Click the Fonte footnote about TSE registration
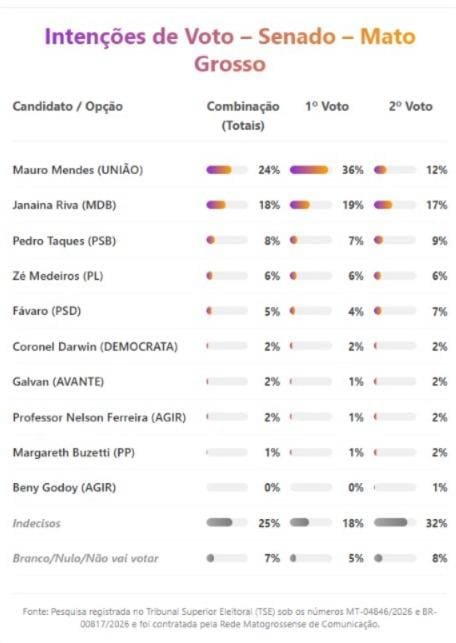This screenshot has height=643, width=456. tap(230, 618)
